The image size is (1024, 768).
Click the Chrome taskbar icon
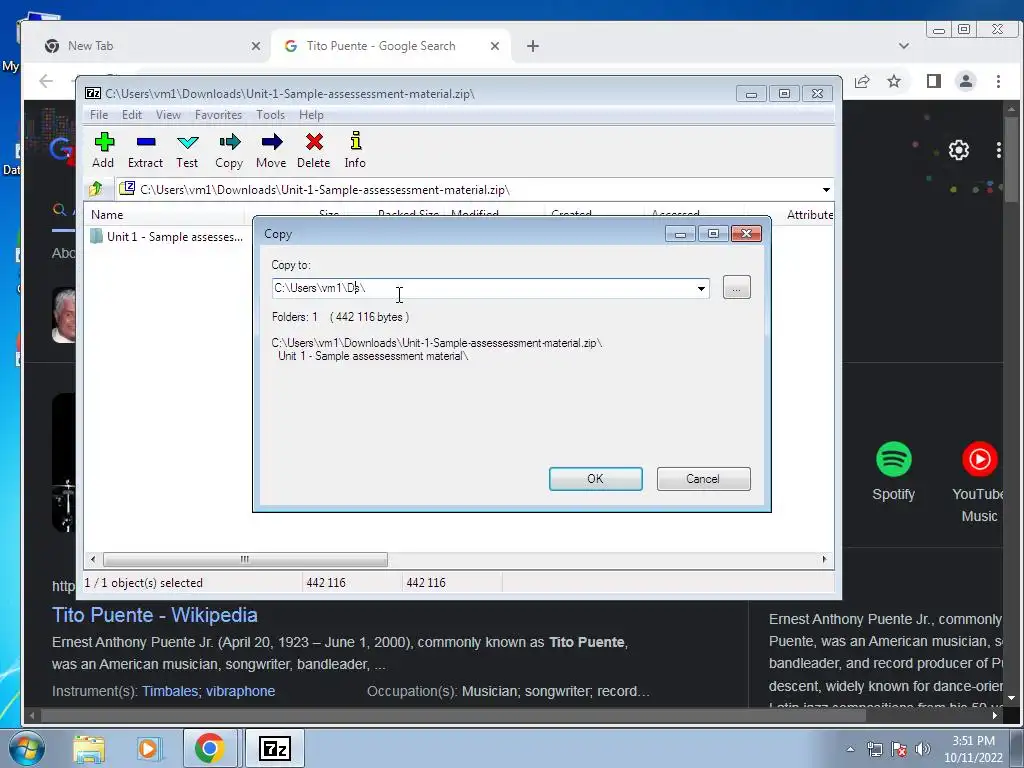[209, 748]
